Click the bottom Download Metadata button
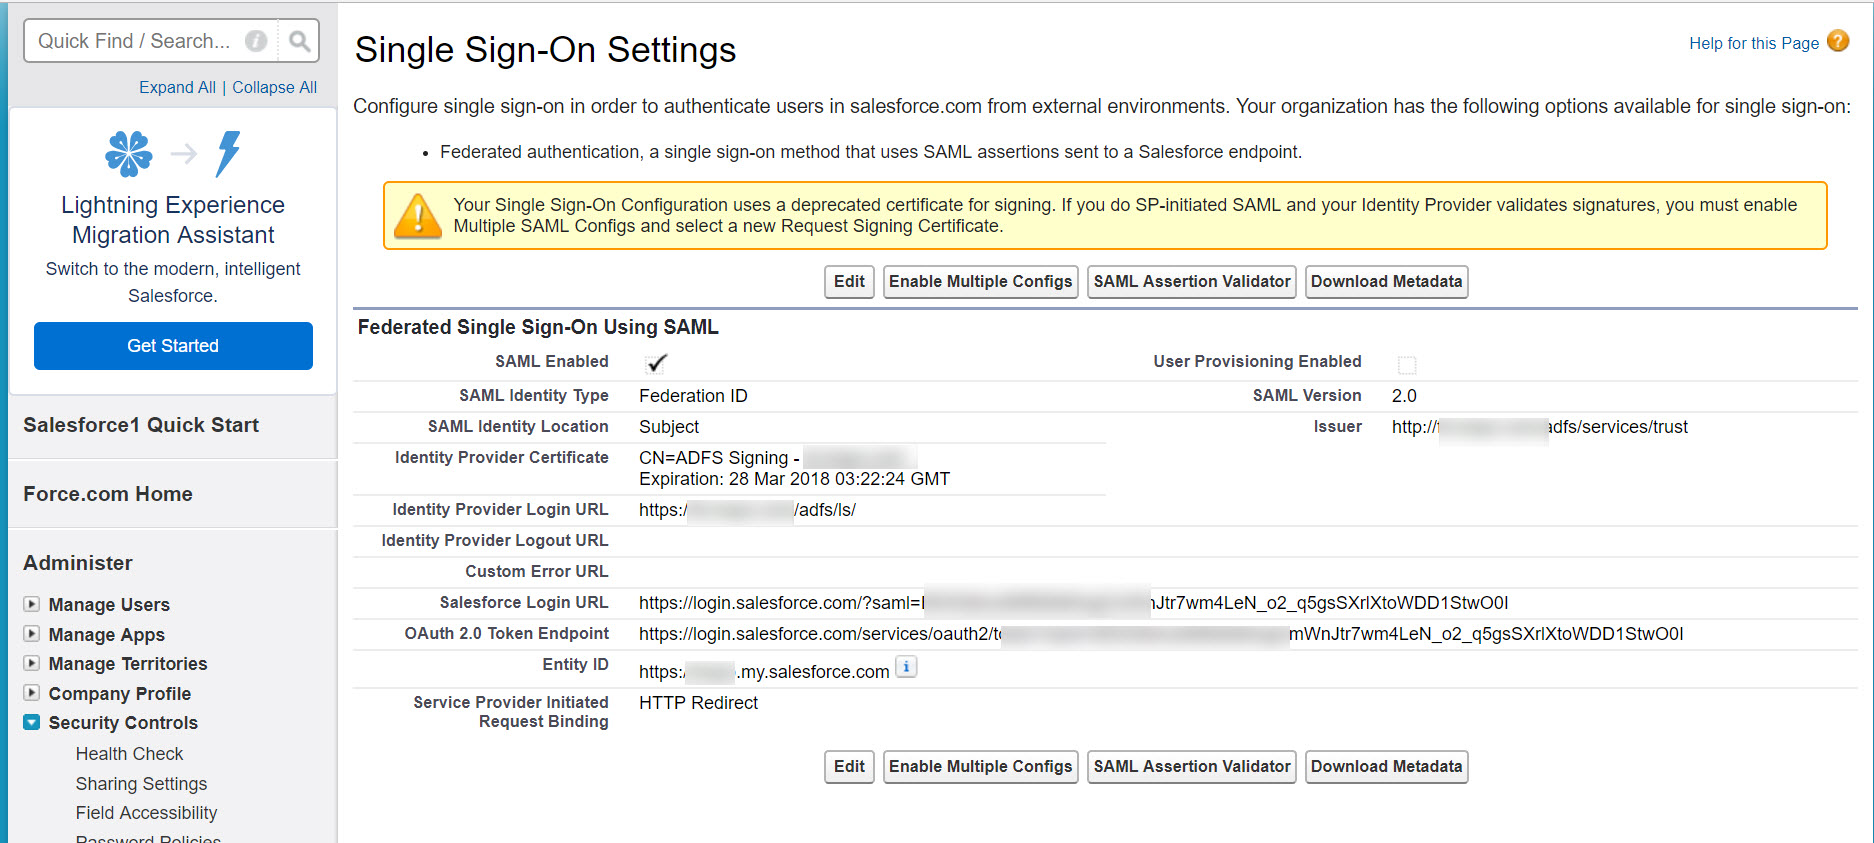 (1386, 767)
